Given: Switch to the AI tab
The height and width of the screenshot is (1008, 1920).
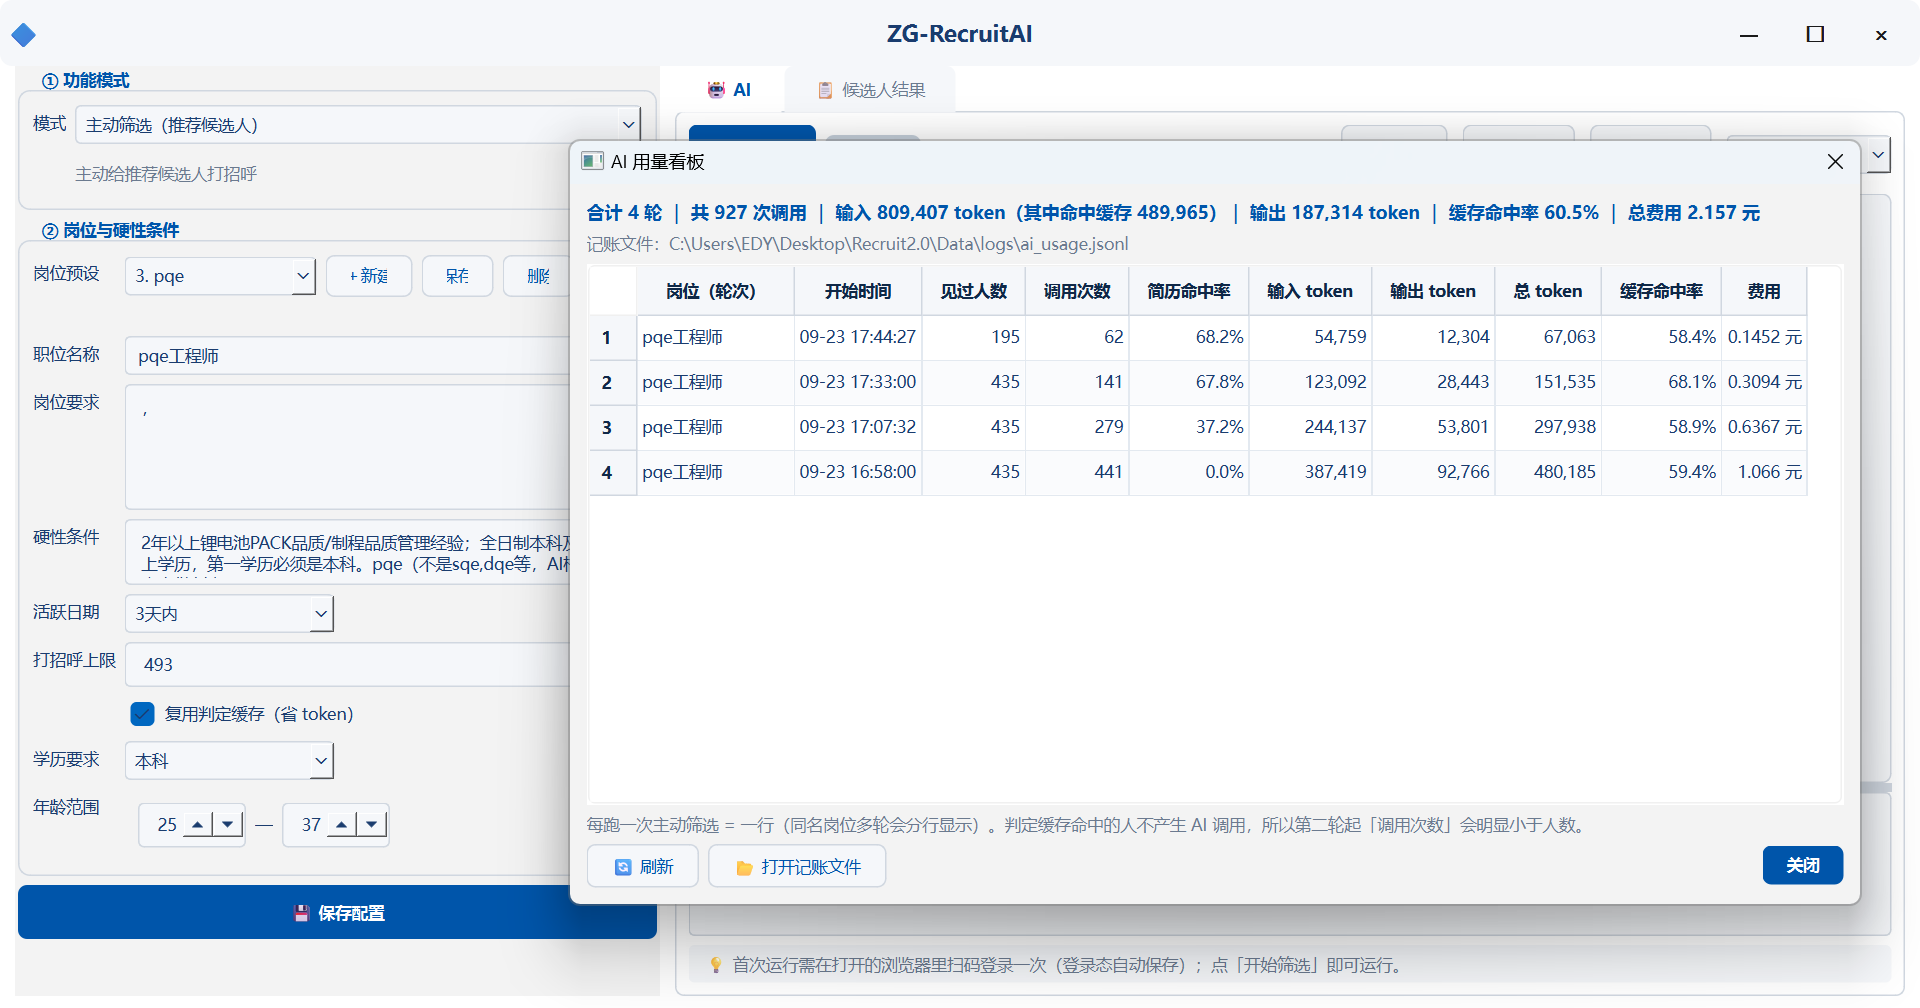Looking at the screenshot, I should tap(729, 90).
